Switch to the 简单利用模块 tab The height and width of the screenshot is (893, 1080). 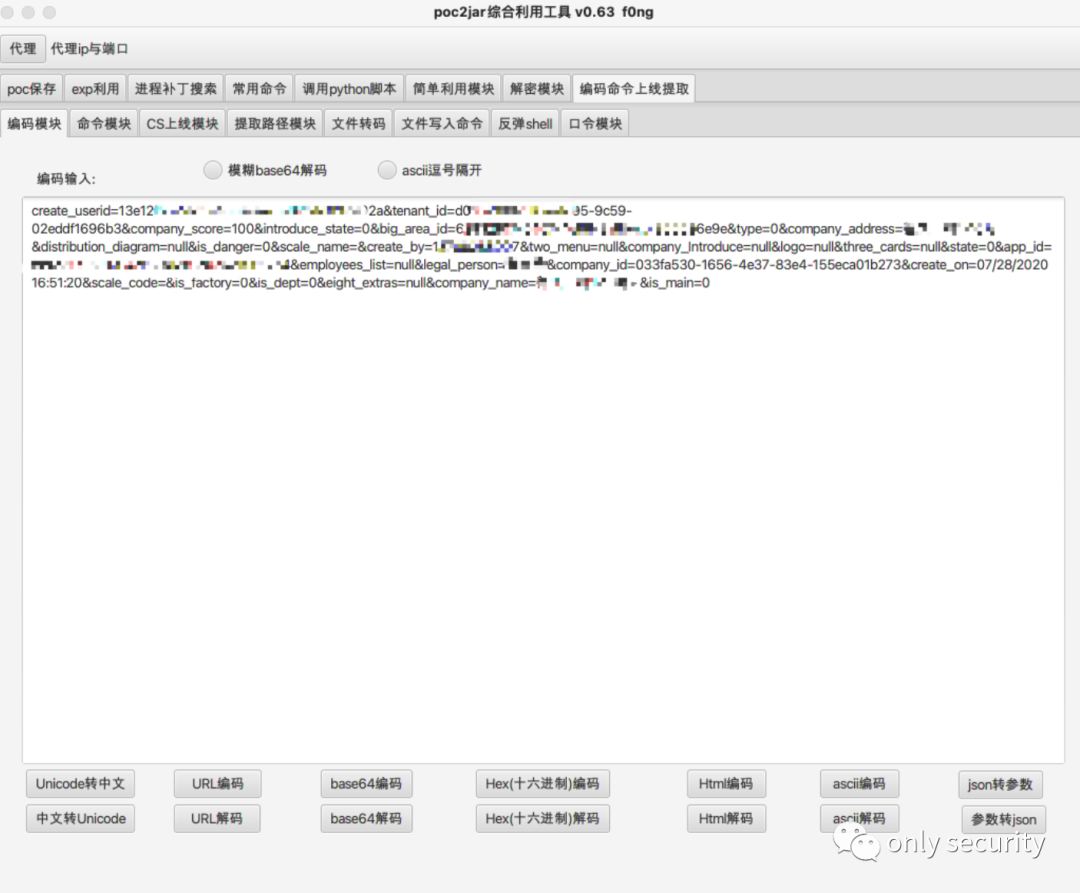[x=453, y=89]
